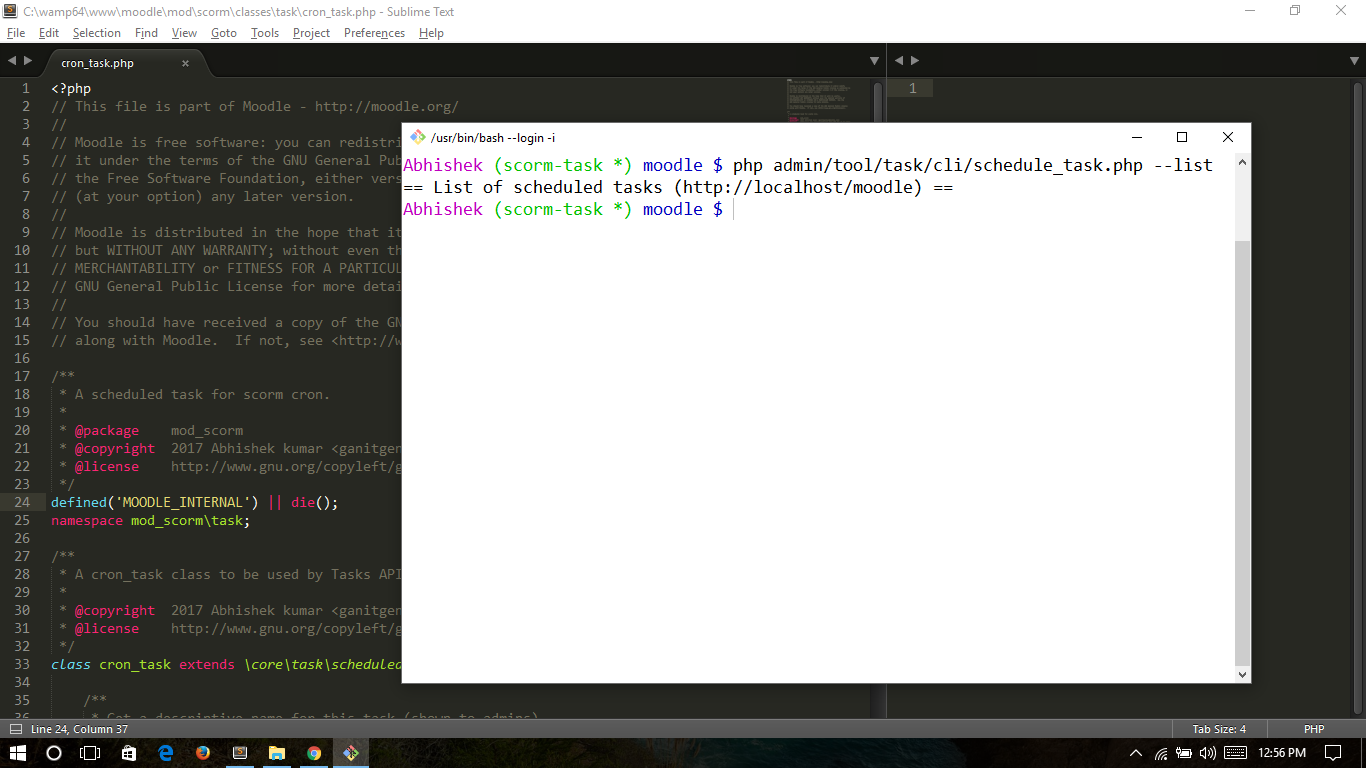
Task: Launch Firefox from taskbar
Action: tap(203, 753)
